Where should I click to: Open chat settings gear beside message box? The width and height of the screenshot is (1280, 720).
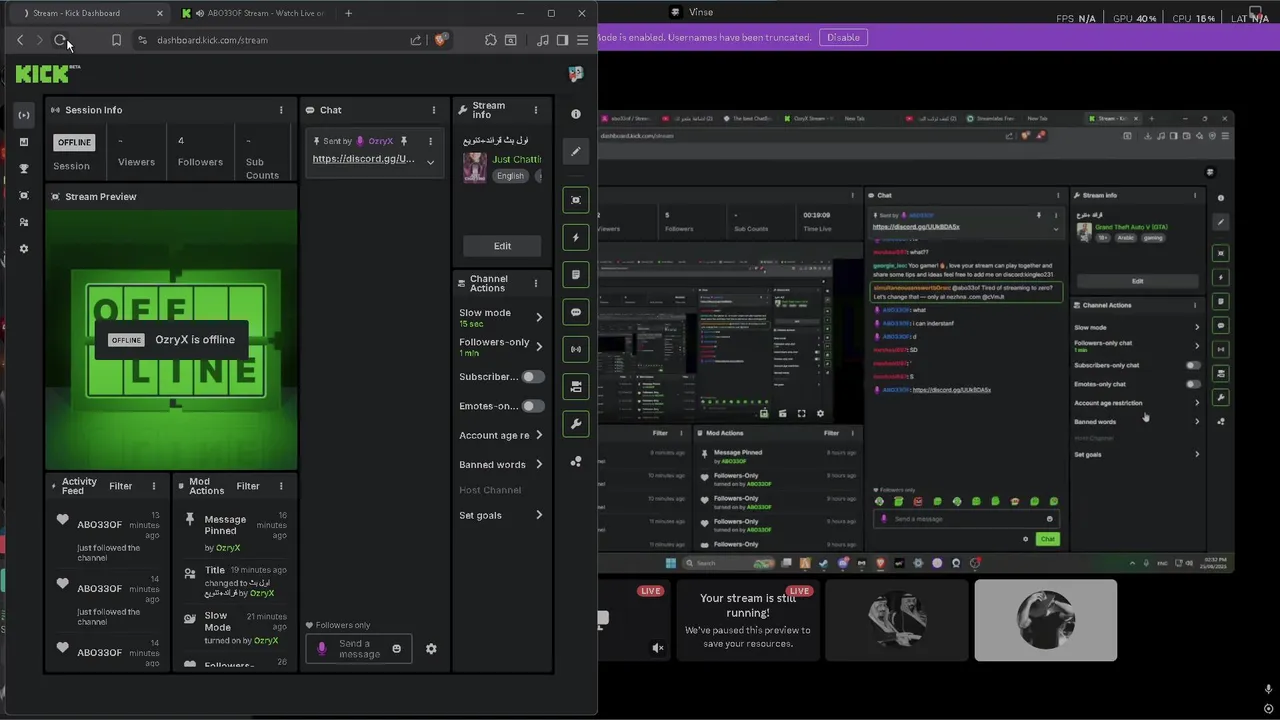(x=431, y=649)
